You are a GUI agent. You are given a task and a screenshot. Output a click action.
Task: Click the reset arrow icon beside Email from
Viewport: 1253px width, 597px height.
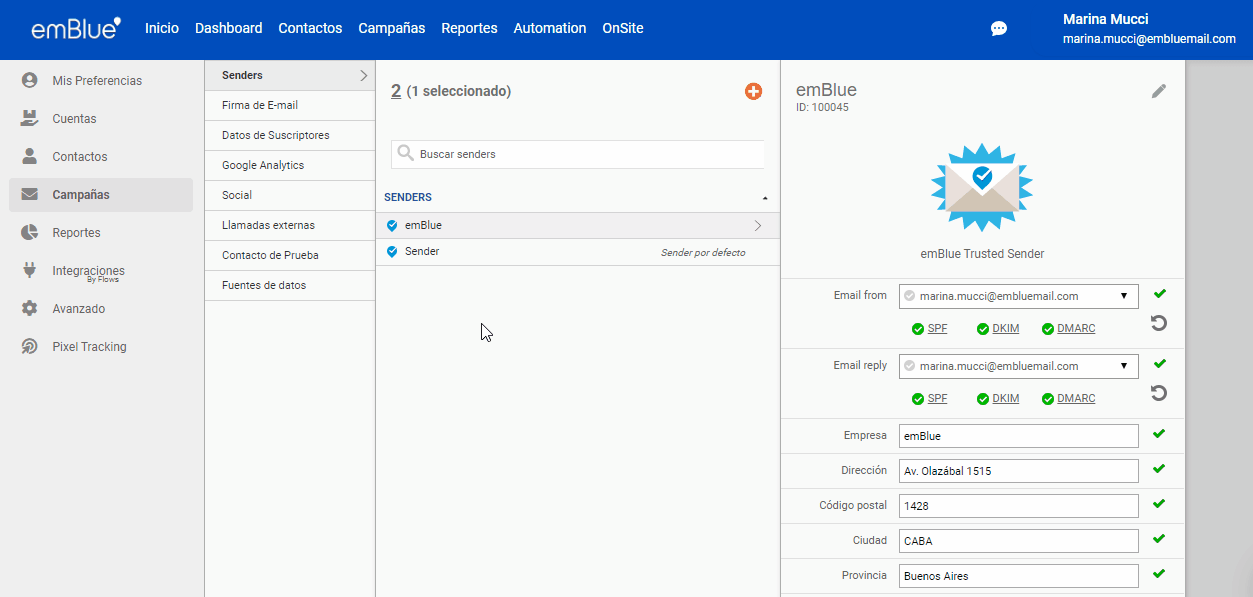coord(1159,323)
